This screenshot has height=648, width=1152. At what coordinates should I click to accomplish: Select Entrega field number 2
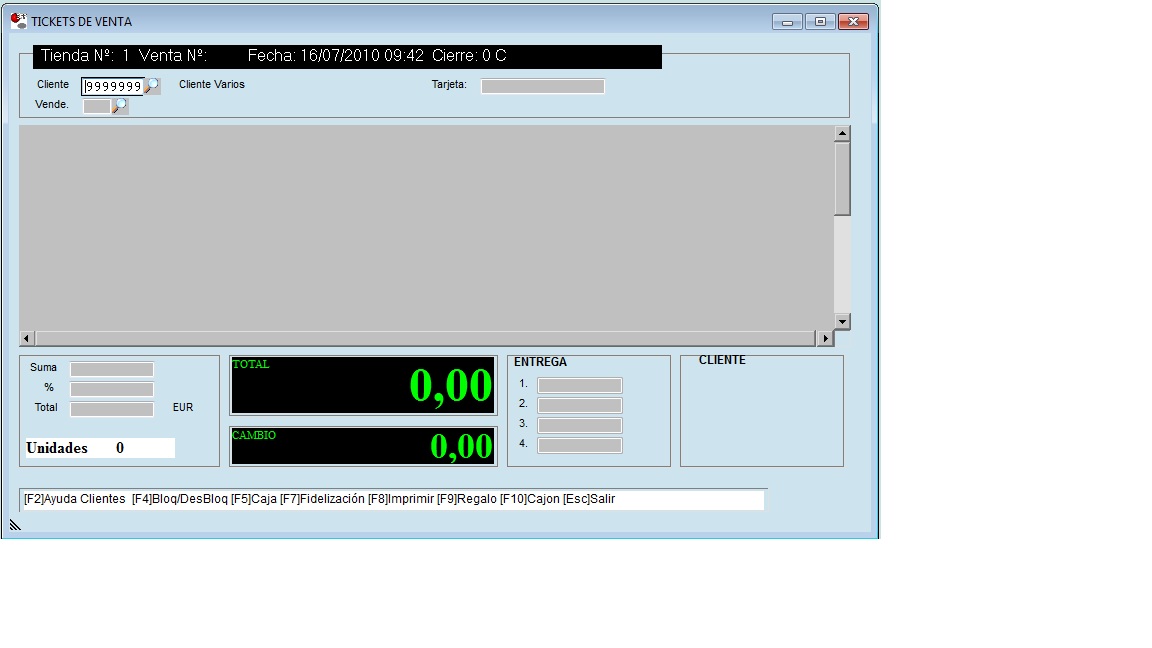(x=579, y=405)
